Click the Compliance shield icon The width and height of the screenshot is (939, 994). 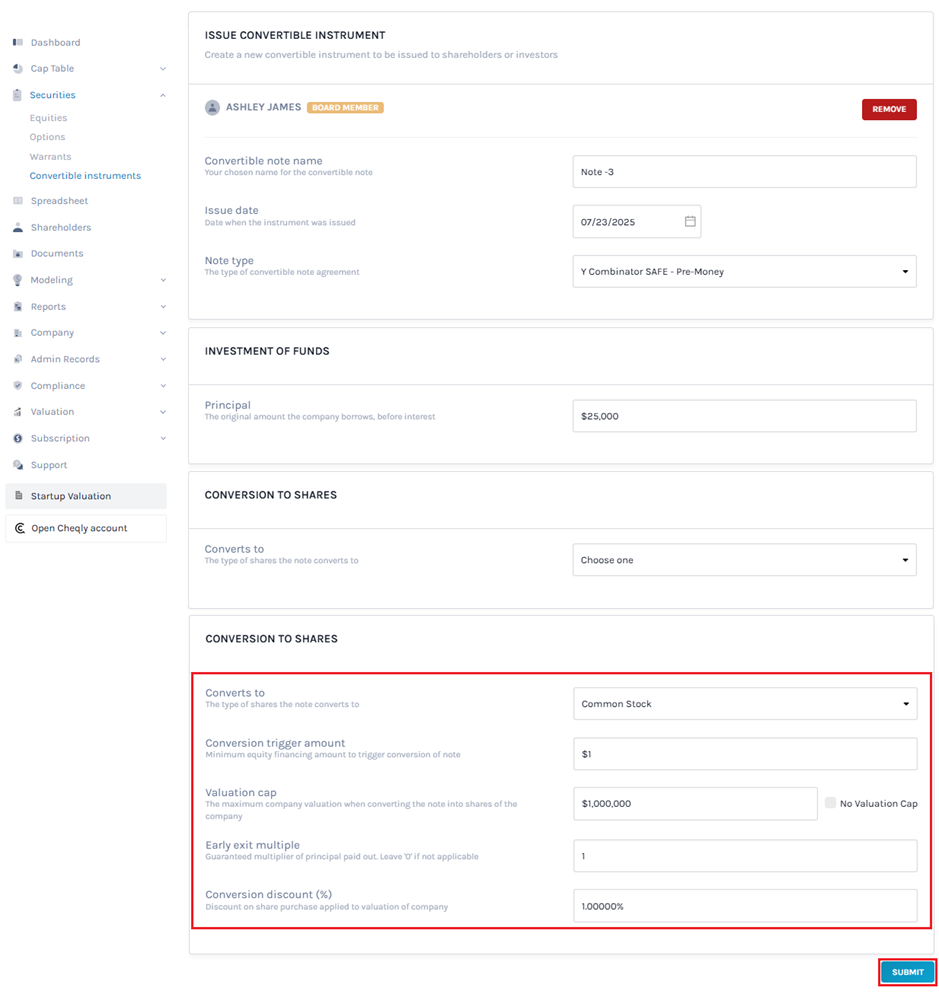coord(18,386)
